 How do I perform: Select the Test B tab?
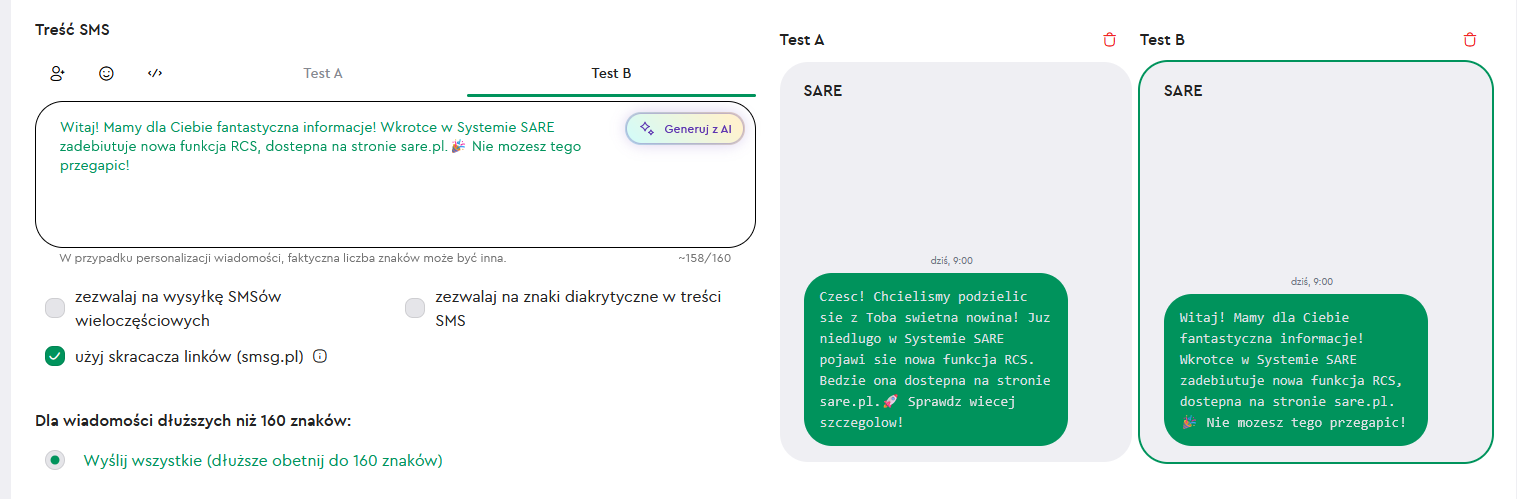pyautogui.click(x=611, y=73)
